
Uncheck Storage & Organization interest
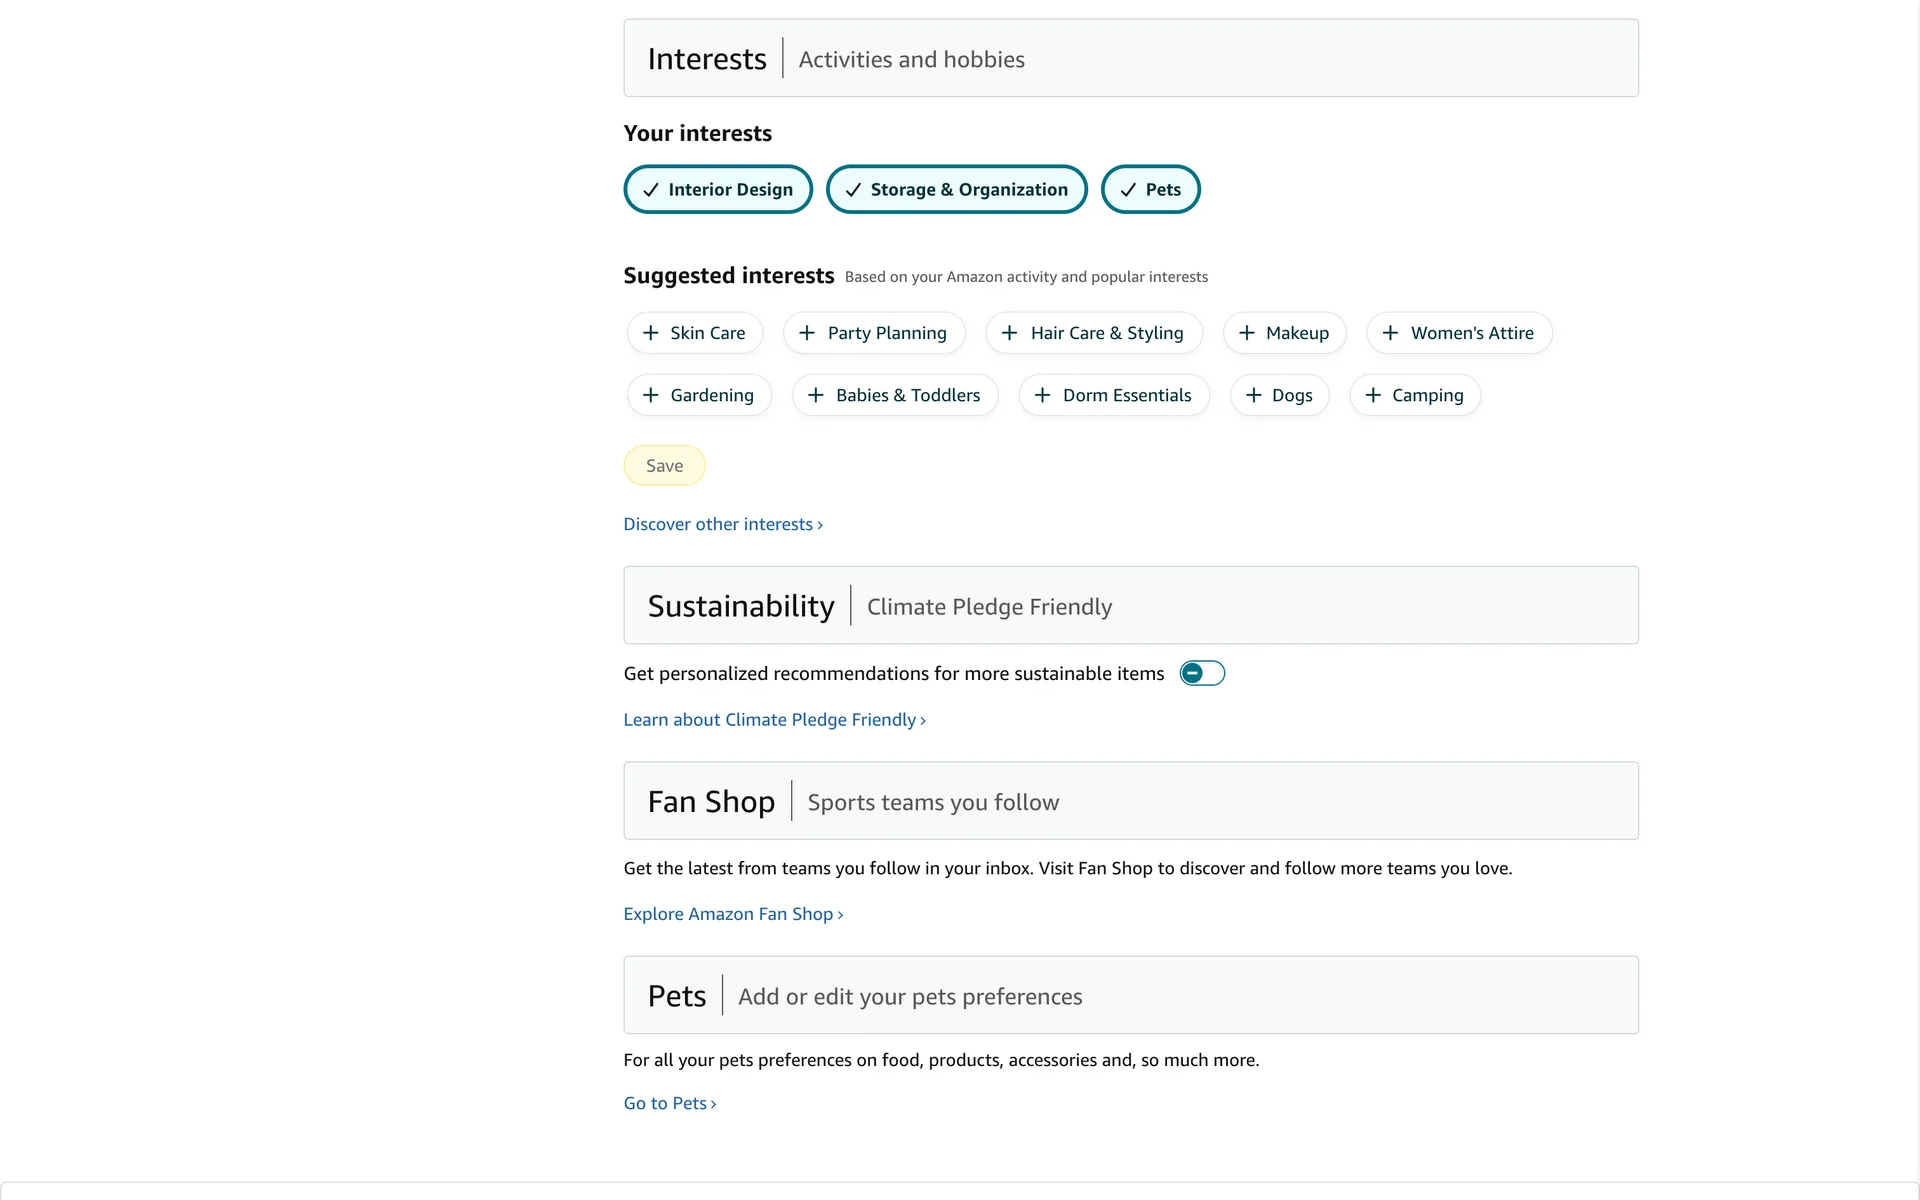click(x=955, y=189)
